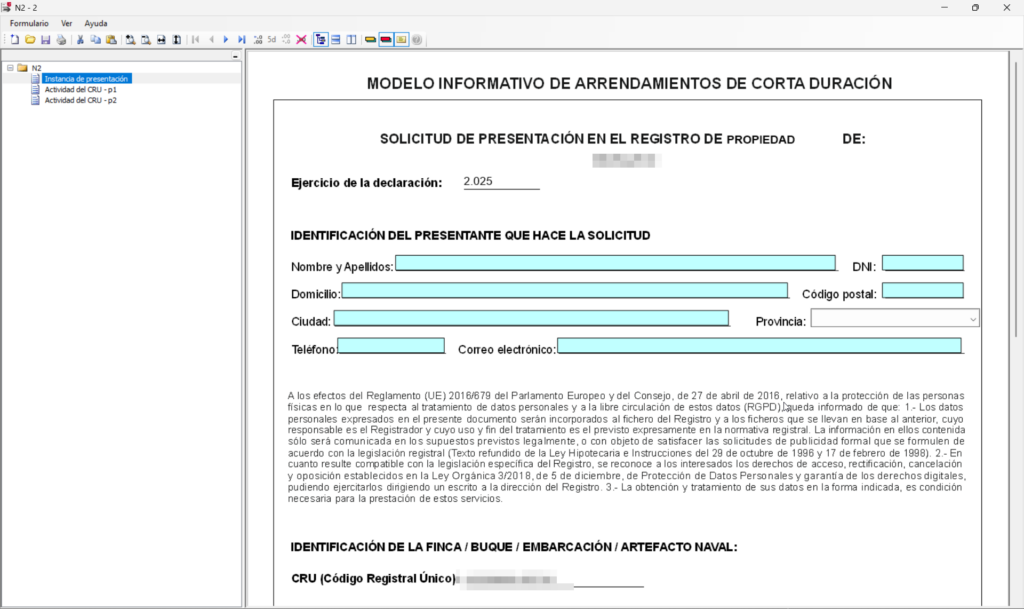
Task: Jump to the last page with the toolbar arrow
Action: point(241,40)
